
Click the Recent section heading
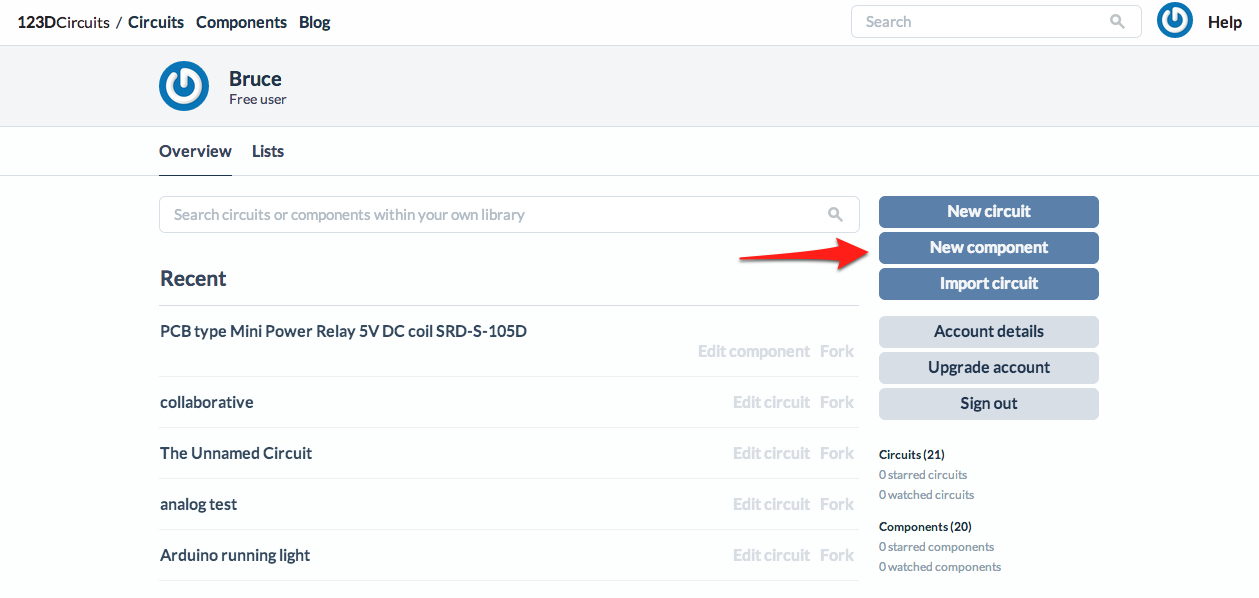[193, 278]
